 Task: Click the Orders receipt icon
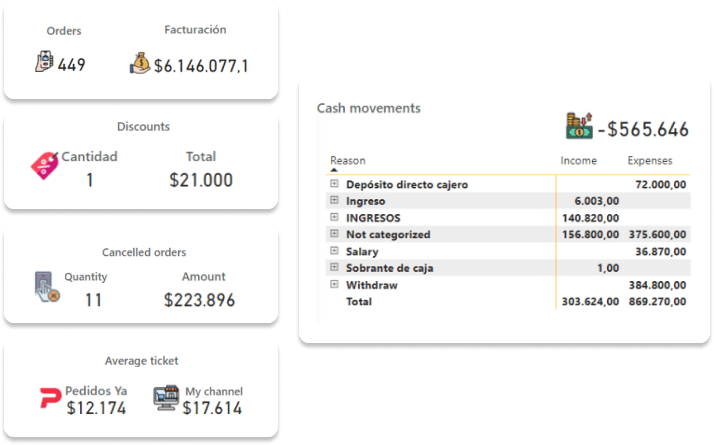44,63
